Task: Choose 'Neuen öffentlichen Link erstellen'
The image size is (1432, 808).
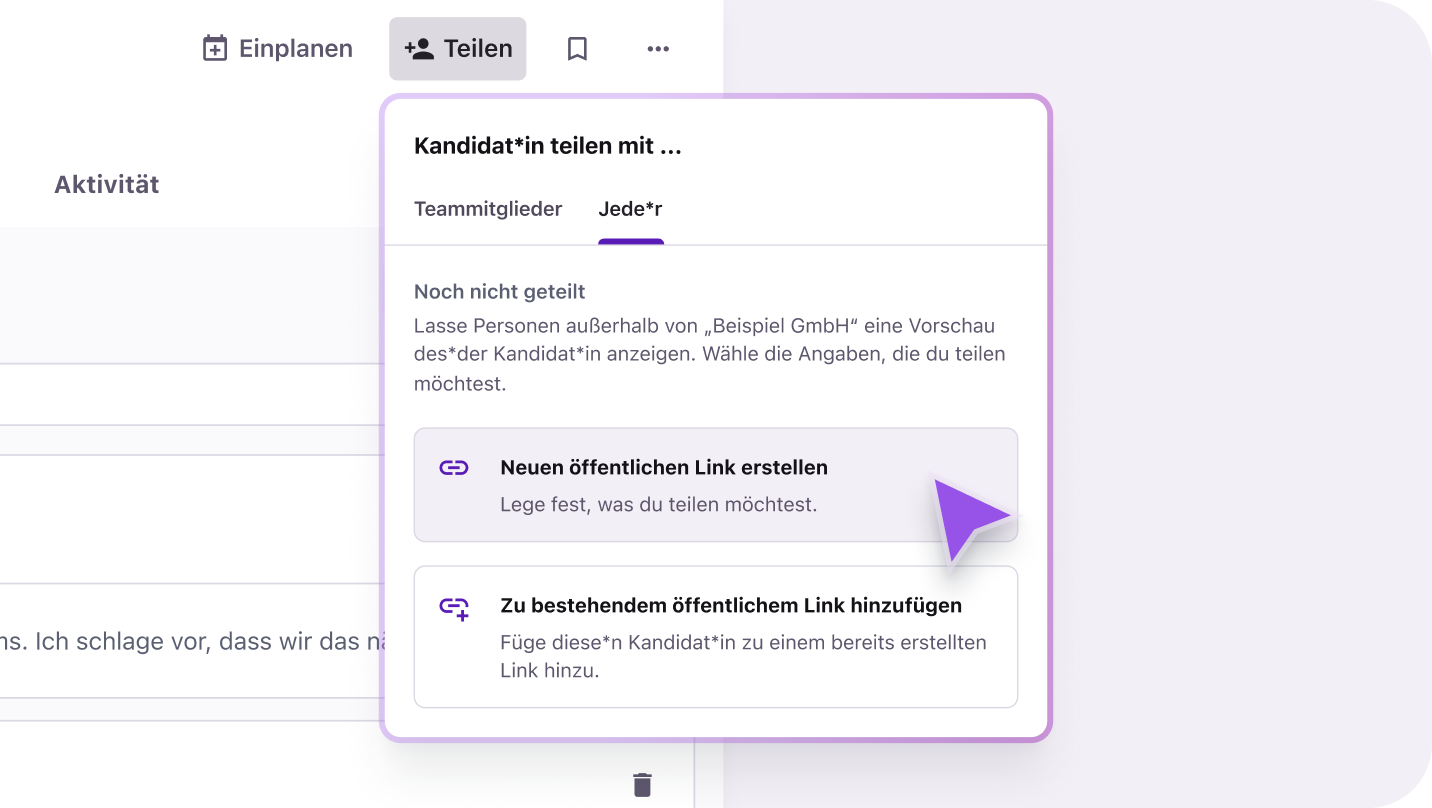Action: pos(664,467)
